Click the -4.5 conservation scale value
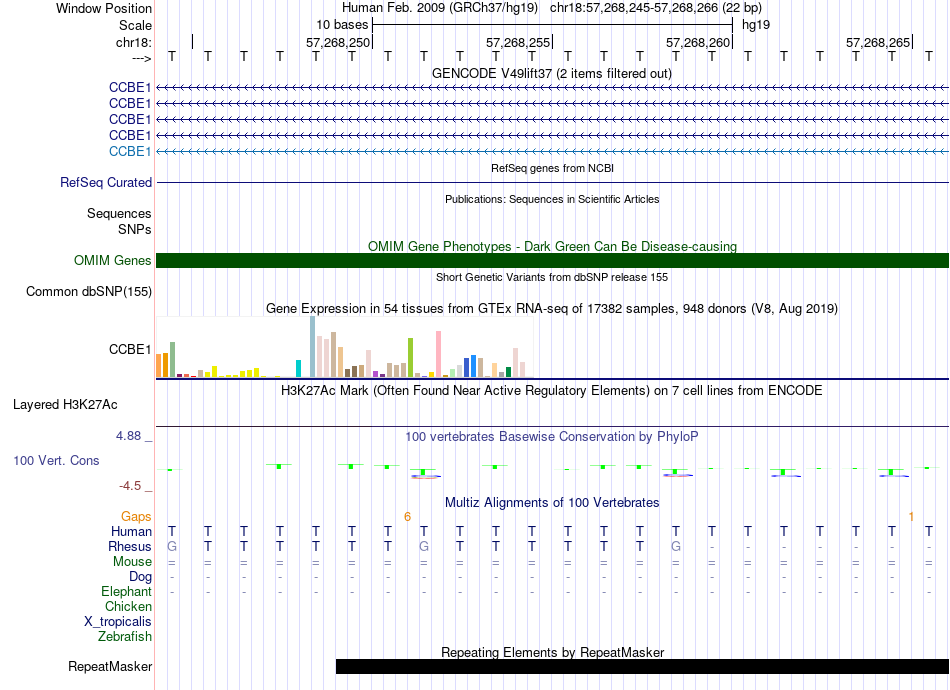Image resolution: width=950 pixels, height=690 pixels. [130, 486]
